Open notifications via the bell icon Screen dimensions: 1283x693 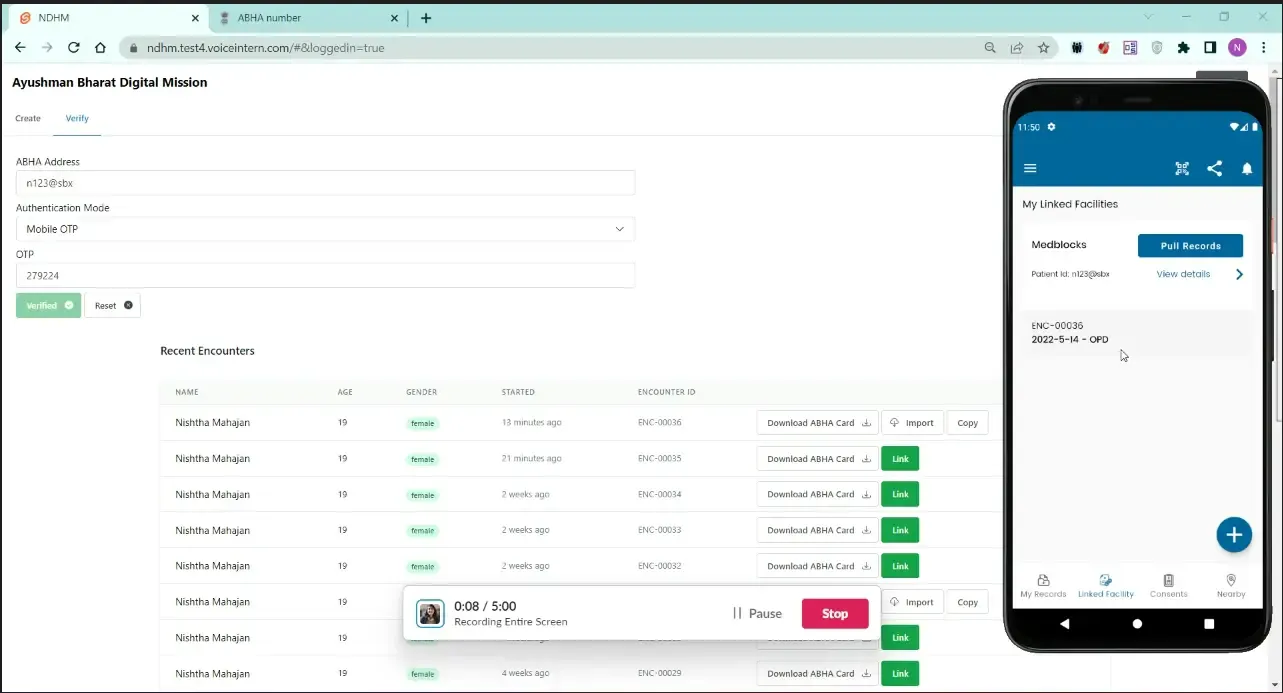pyautogui.click(x=1247, y=168)
